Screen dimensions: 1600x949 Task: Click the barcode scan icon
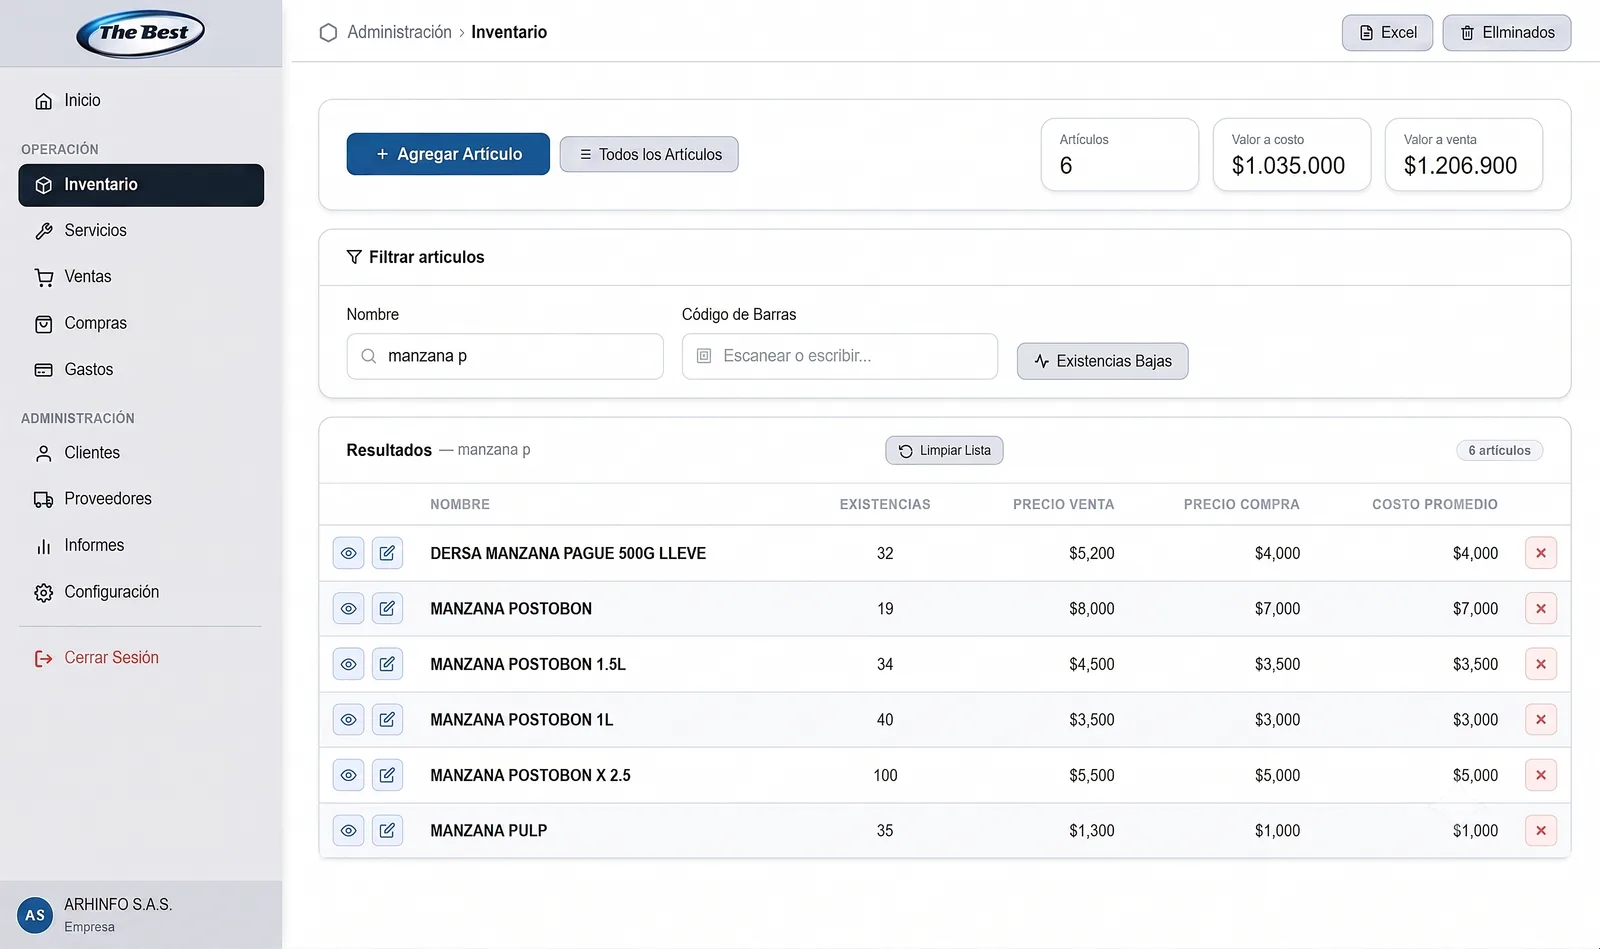704,356
